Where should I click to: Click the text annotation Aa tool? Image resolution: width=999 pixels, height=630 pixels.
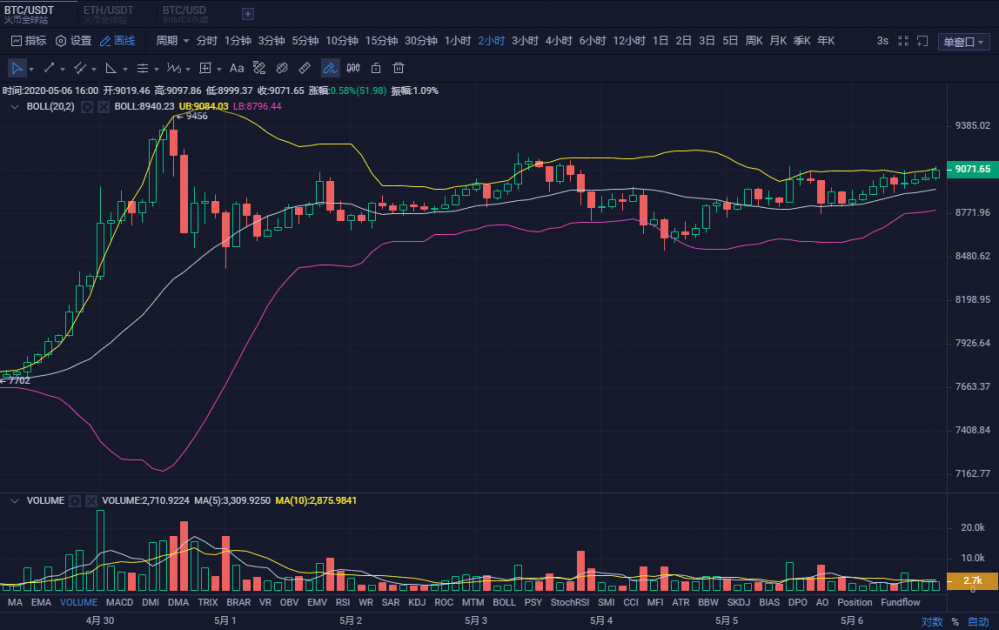pyautogui.click(x=237, y=68)
